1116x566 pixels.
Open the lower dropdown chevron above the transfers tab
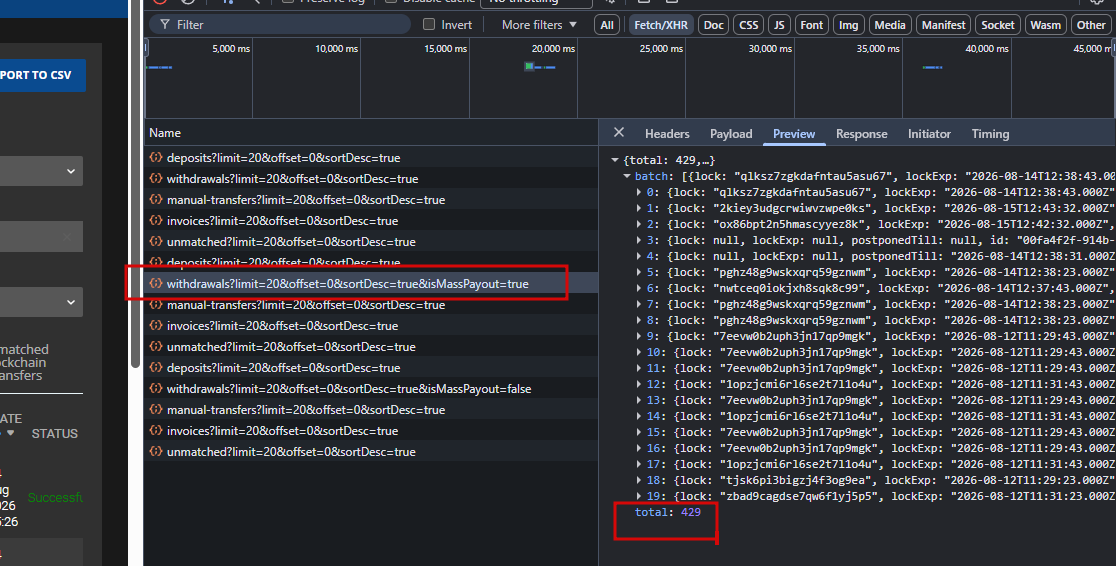tap(70, 302)
